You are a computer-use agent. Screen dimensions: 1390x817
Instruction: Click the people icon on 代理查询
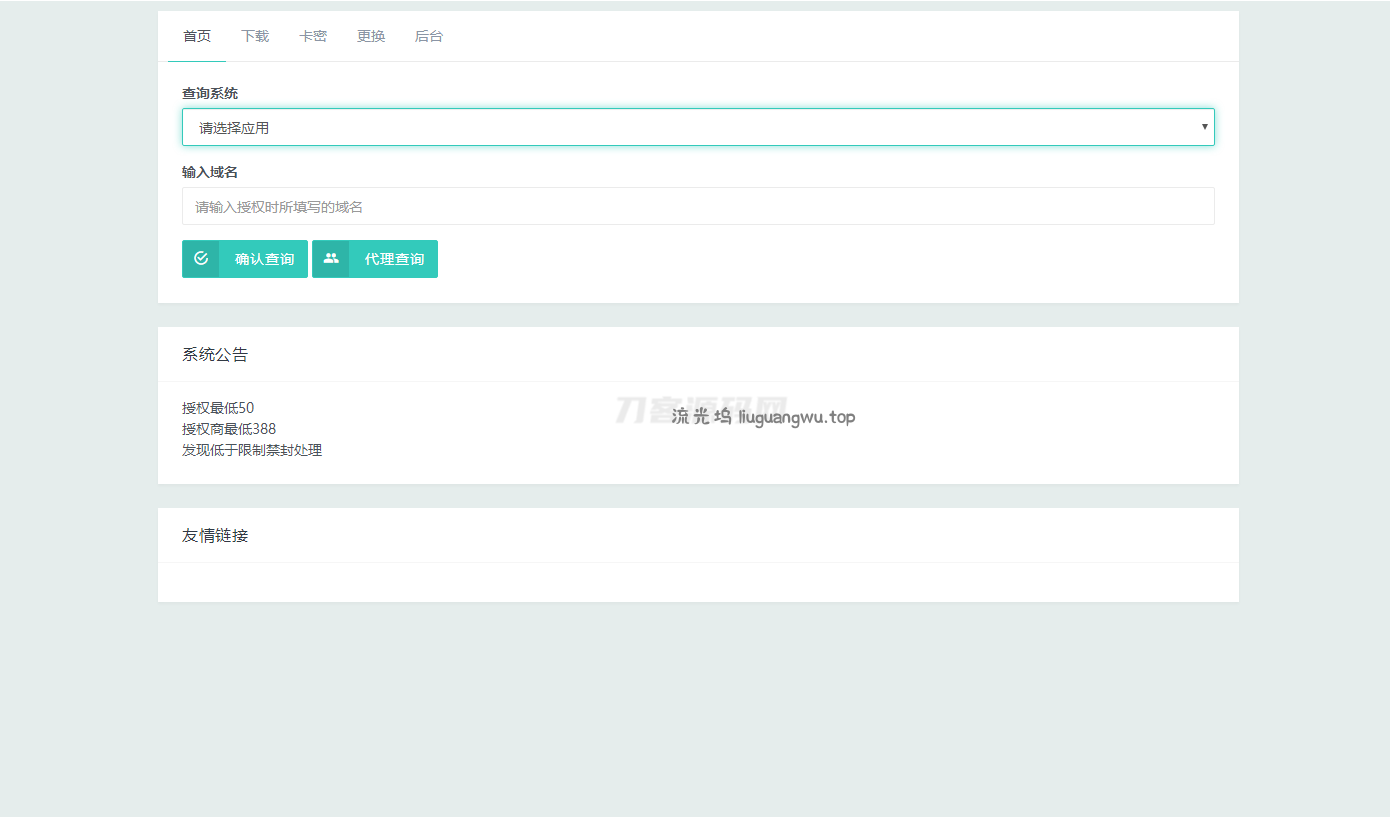(x=331, y=259)
